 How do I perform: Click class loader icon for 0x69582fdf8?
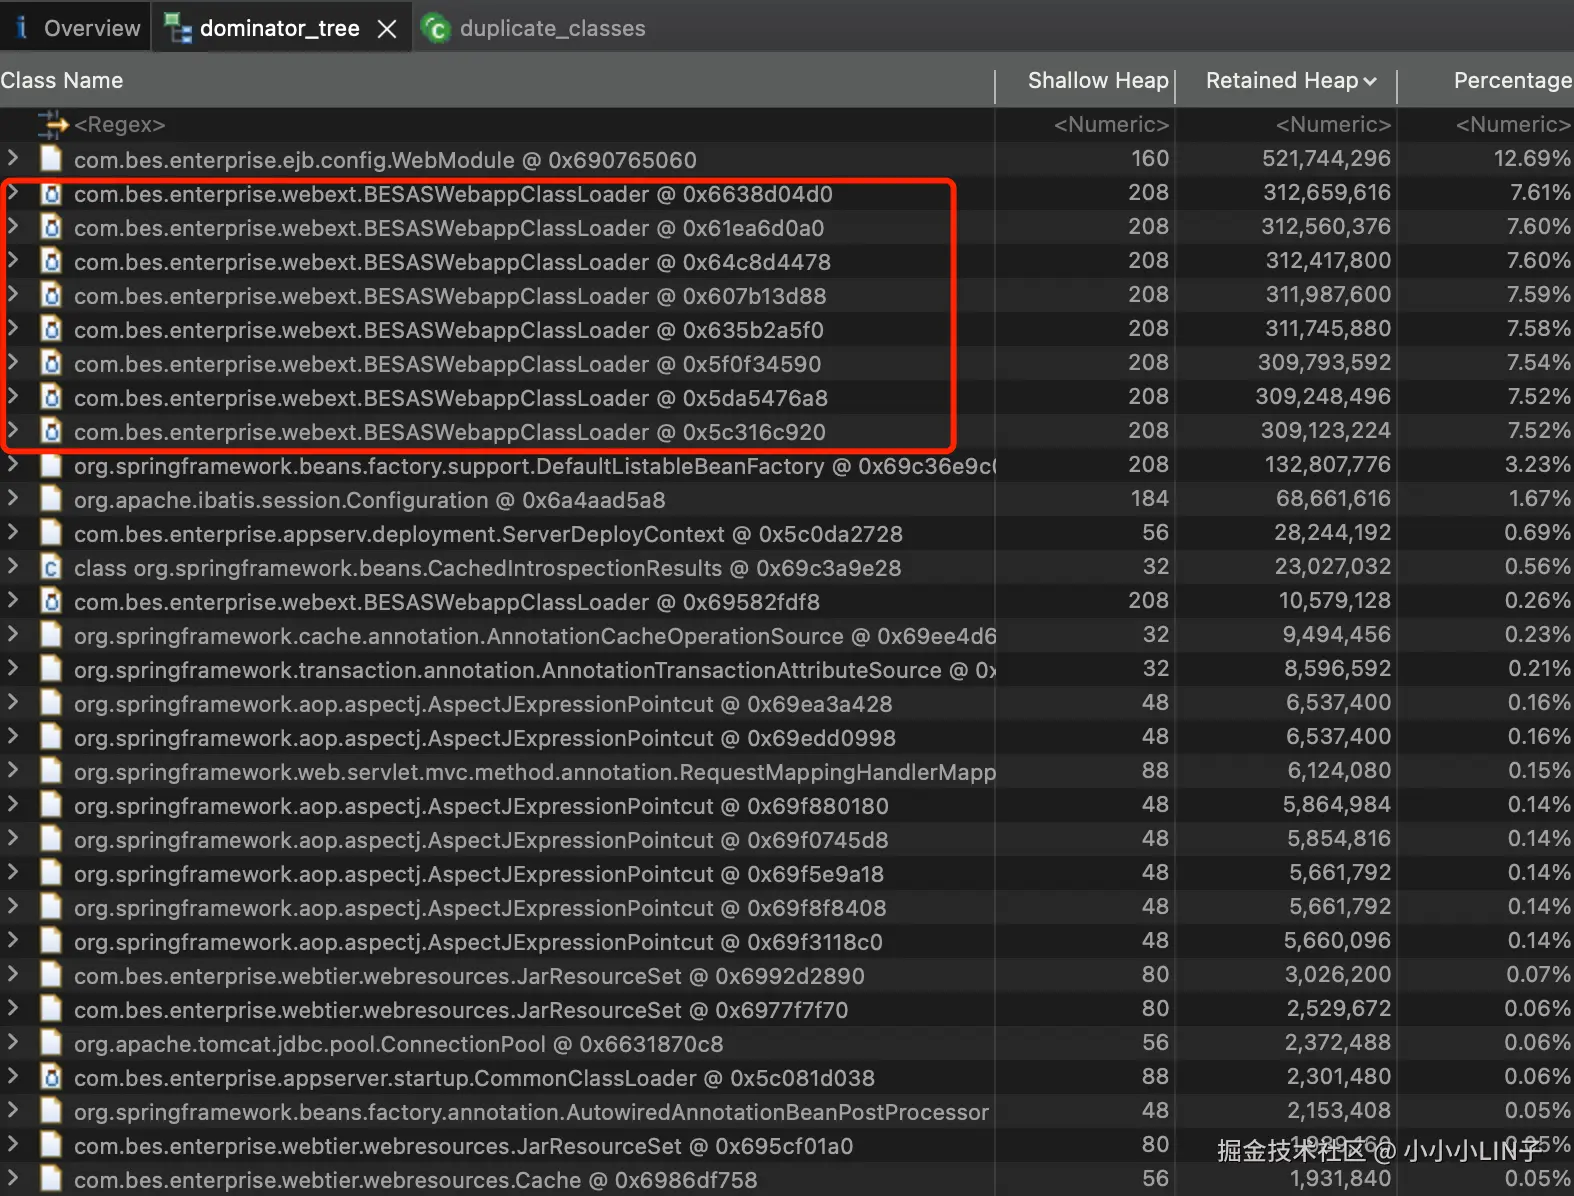[x=51, y=601]
